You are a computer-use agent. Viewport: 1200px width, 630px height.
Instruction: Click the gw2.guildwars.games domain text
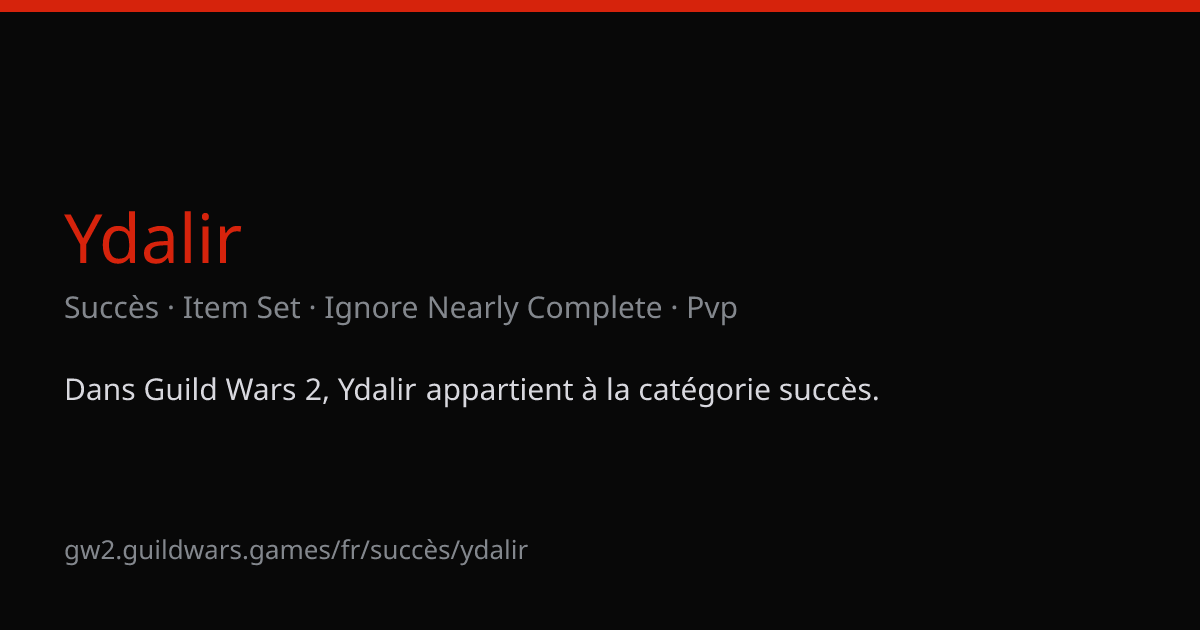tap(196, 550)
